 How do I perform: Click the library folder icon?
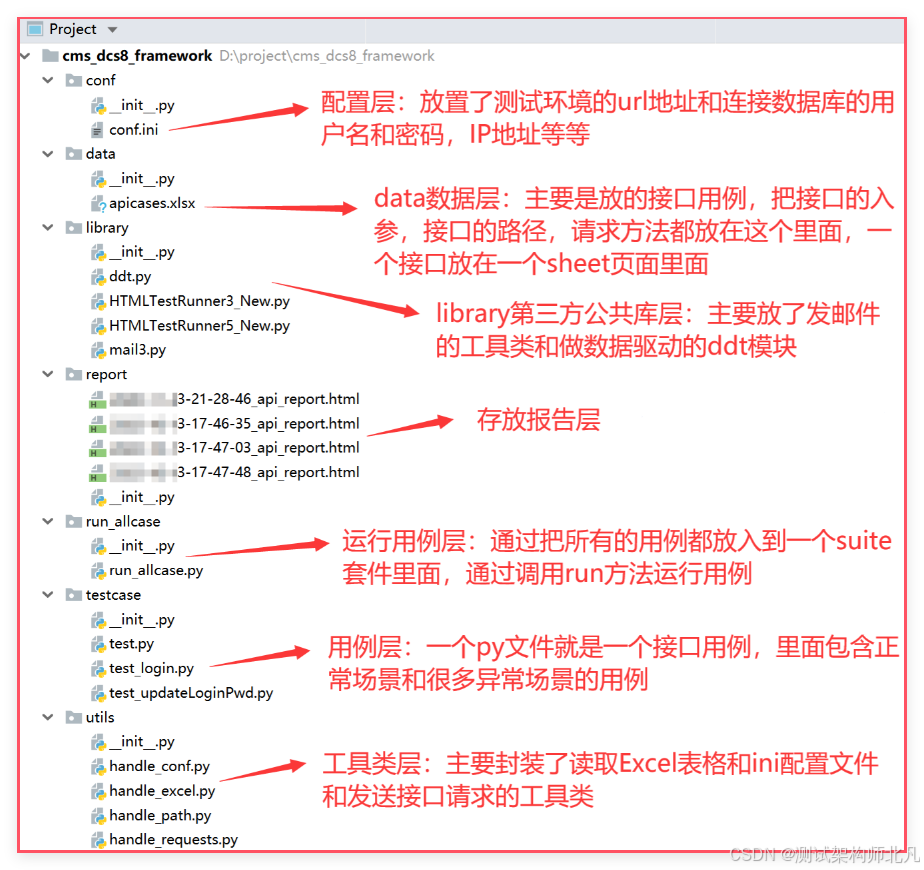pos(74,228)
